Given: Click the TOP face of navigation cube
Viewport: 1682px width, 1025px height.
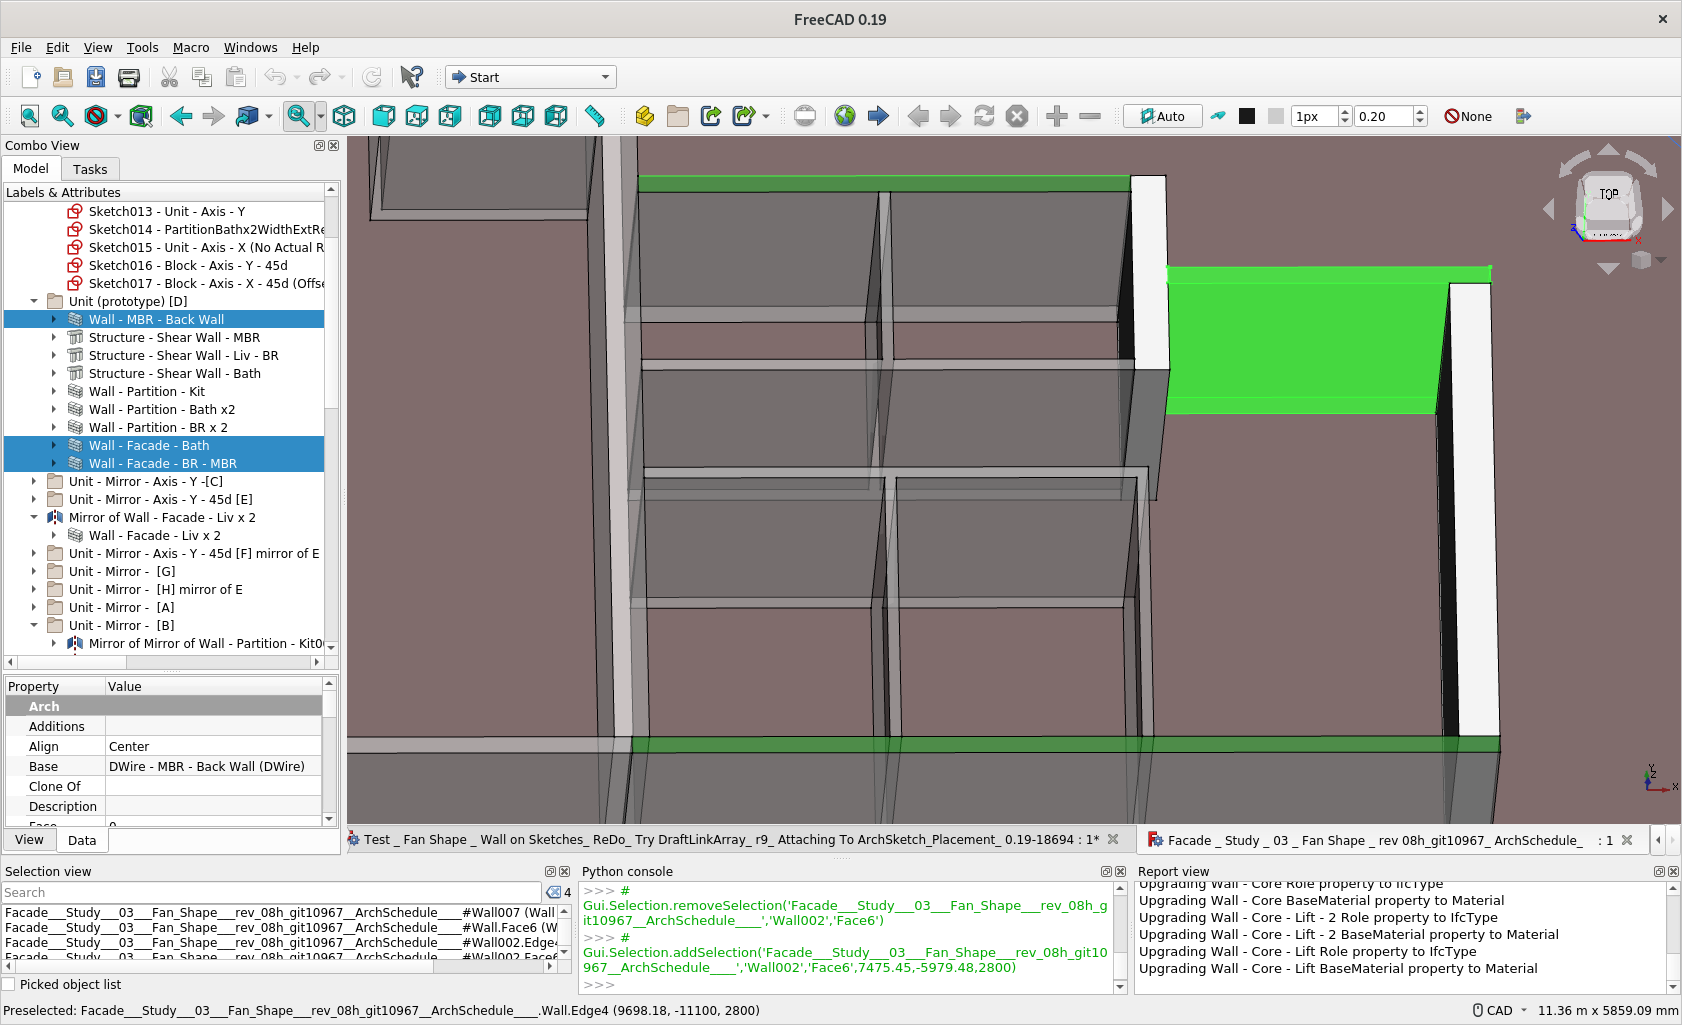Looking at the screenshot, I should point(1608,195).
